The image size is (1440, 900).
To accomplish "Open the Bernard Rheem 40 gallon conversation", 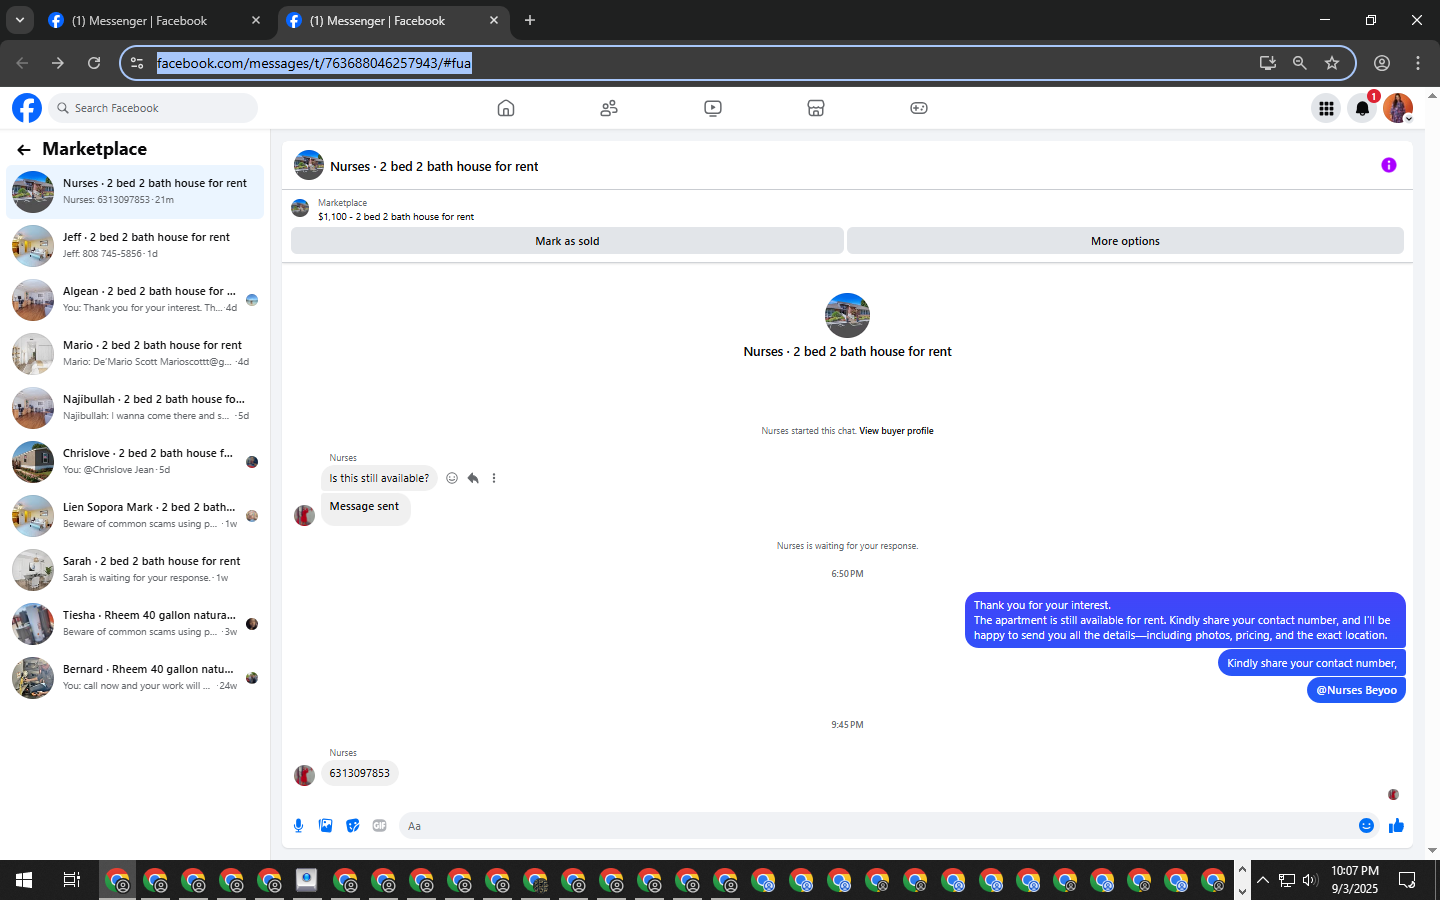I will click(x=135, y=678).
